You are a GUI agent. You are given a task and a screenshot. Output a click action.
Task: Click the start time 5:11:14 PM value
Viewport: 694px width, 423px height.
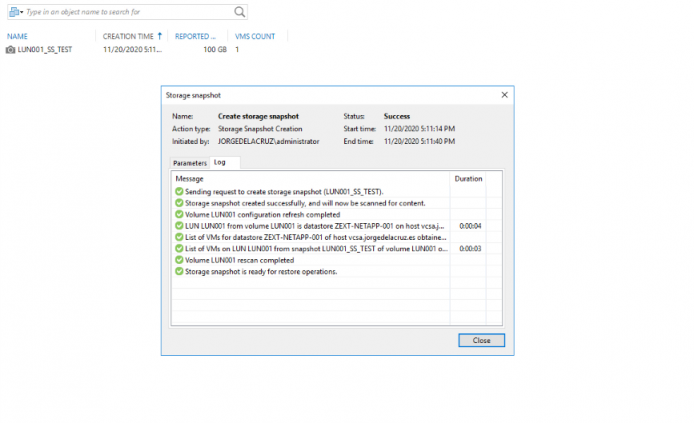point(419,129)
